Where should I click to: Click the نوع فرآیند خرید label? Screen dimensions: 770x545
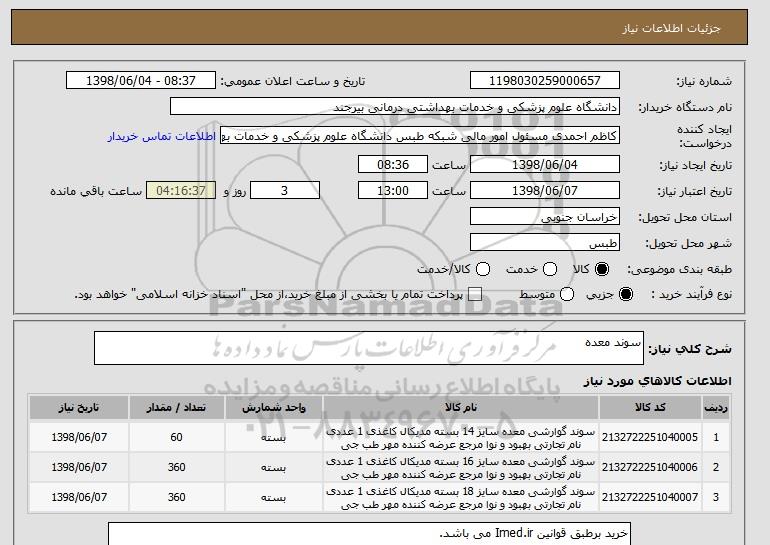click(691, 295)
